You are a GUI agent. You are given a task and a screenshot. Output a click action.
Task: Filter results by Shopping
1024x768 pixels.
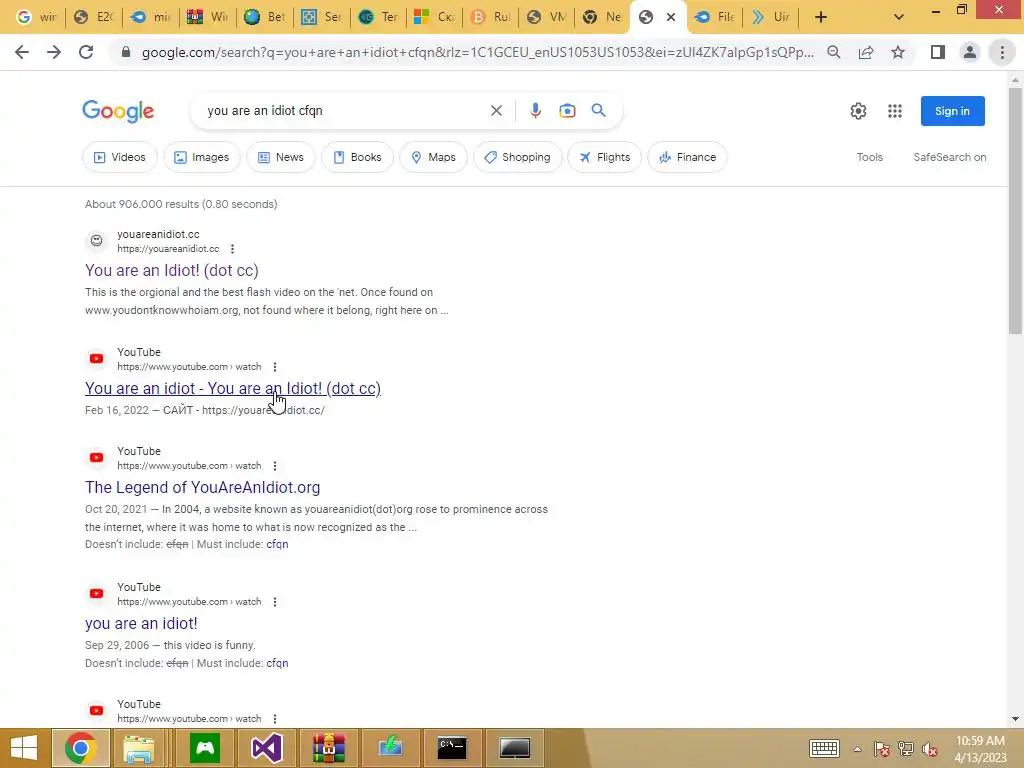517,157
